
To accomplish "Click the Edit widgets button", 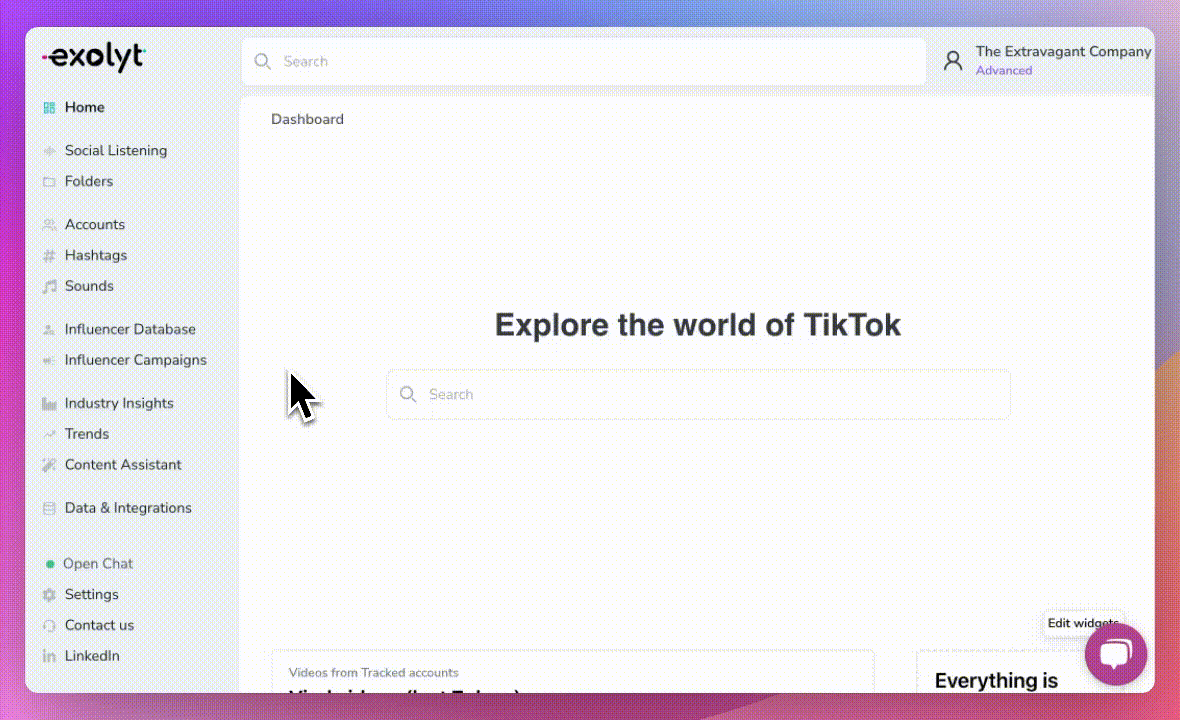I will coord(1082,623).
